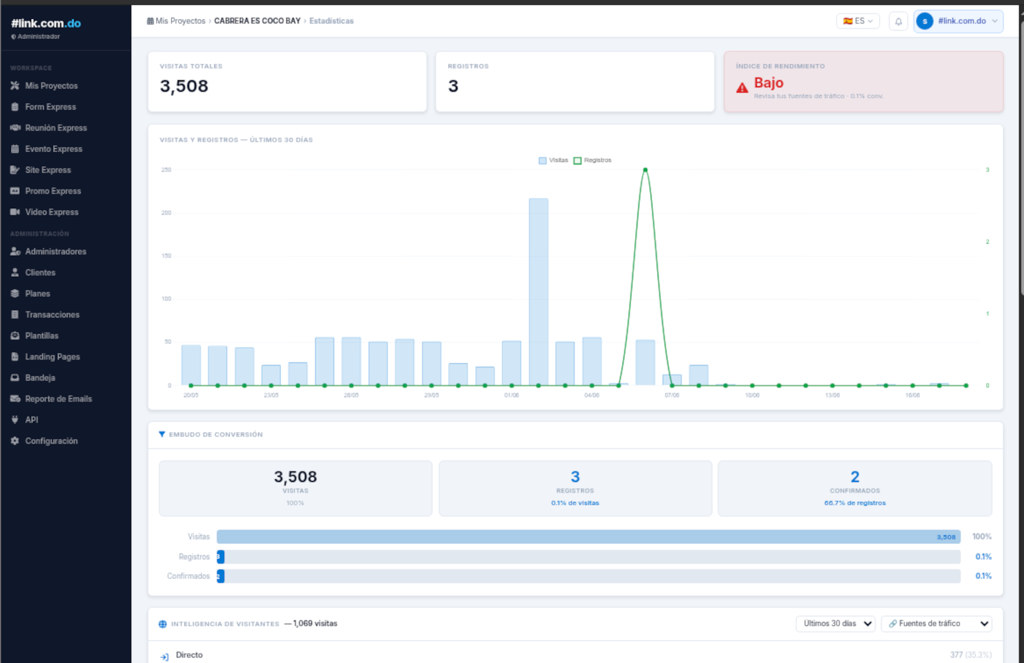Click the API plug icon
Screen dimensions: 1024x663
click(x=15, y=419)
